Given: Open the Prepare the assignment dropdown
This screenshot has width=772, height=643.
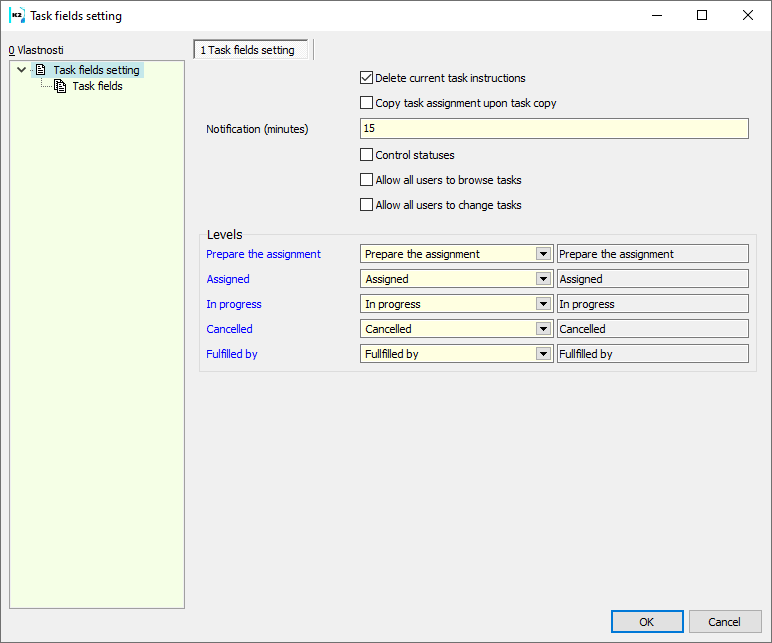Looking at the screenshot, I should click(543, 254).
